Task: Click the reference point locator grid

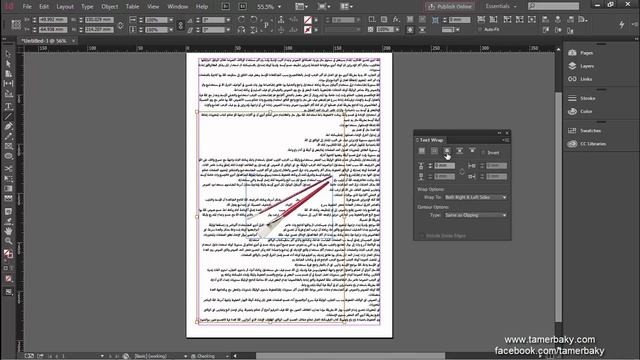Action: pyautogui.click(x=16, y=24)
